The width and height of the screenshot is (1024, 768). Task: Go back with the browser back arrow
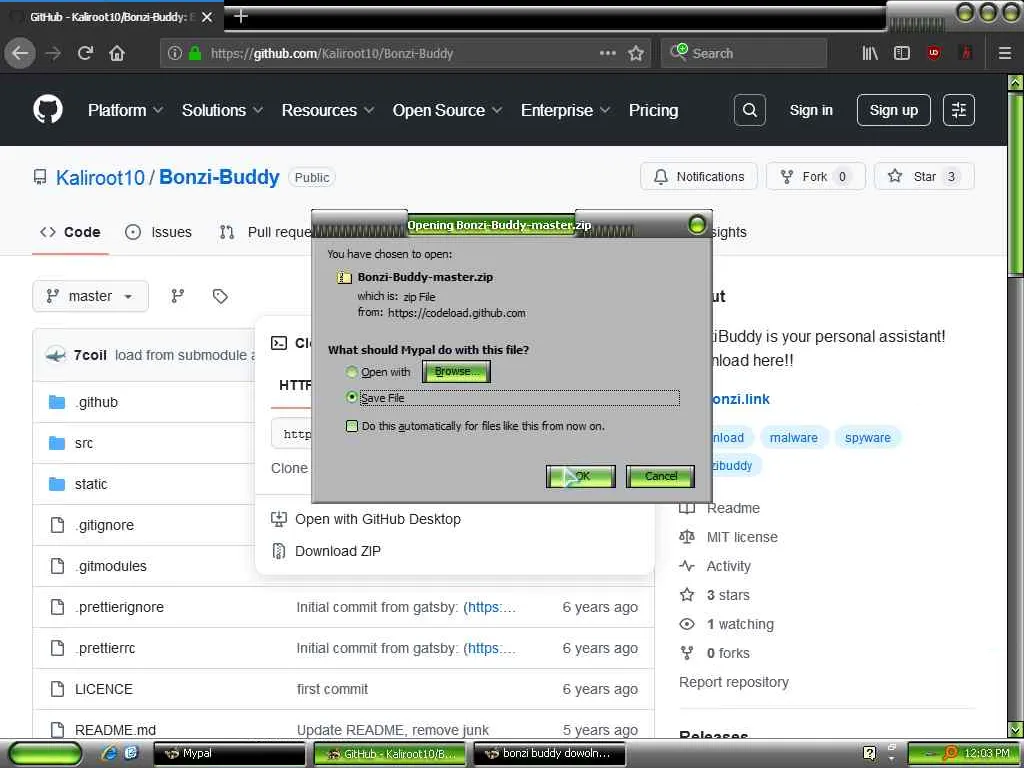click(x=20, y=53)
